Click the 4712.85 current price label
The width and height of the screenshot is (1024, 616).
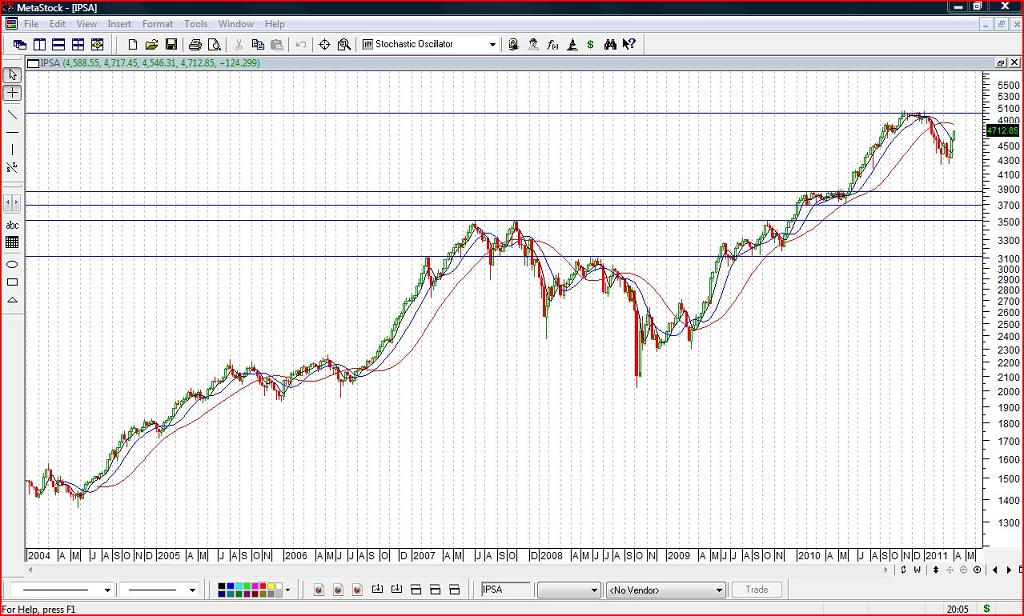[x=1002, y=131]
